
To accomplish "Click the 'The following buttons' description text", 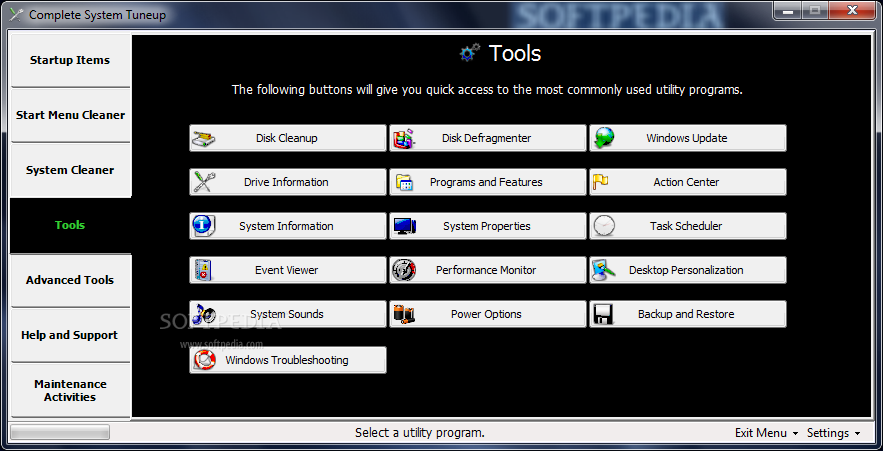I will coord(487,90).
